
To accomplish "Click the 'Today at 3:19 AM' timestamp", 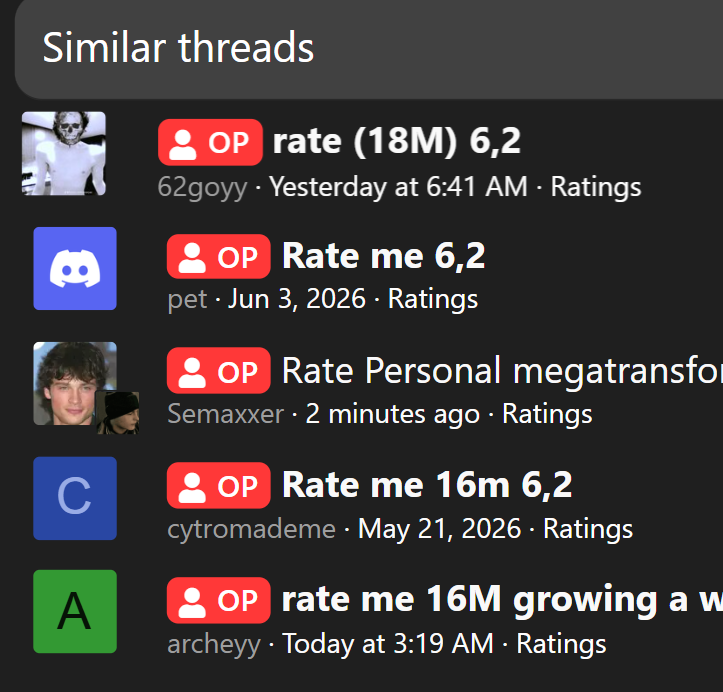I will click(387, 644).
